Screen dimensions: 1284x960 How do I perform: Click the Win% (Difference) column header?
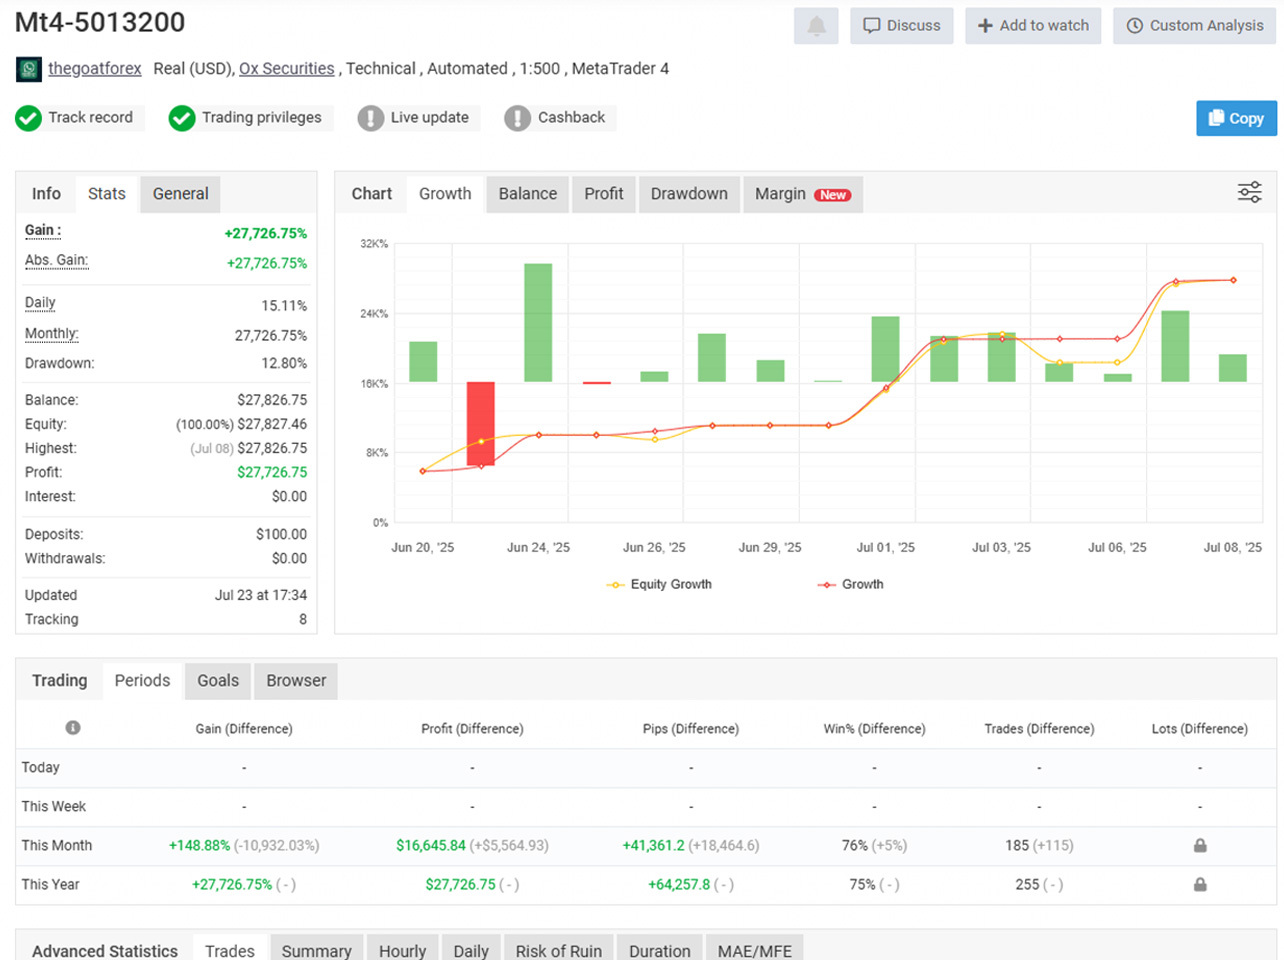click(874, 729)
